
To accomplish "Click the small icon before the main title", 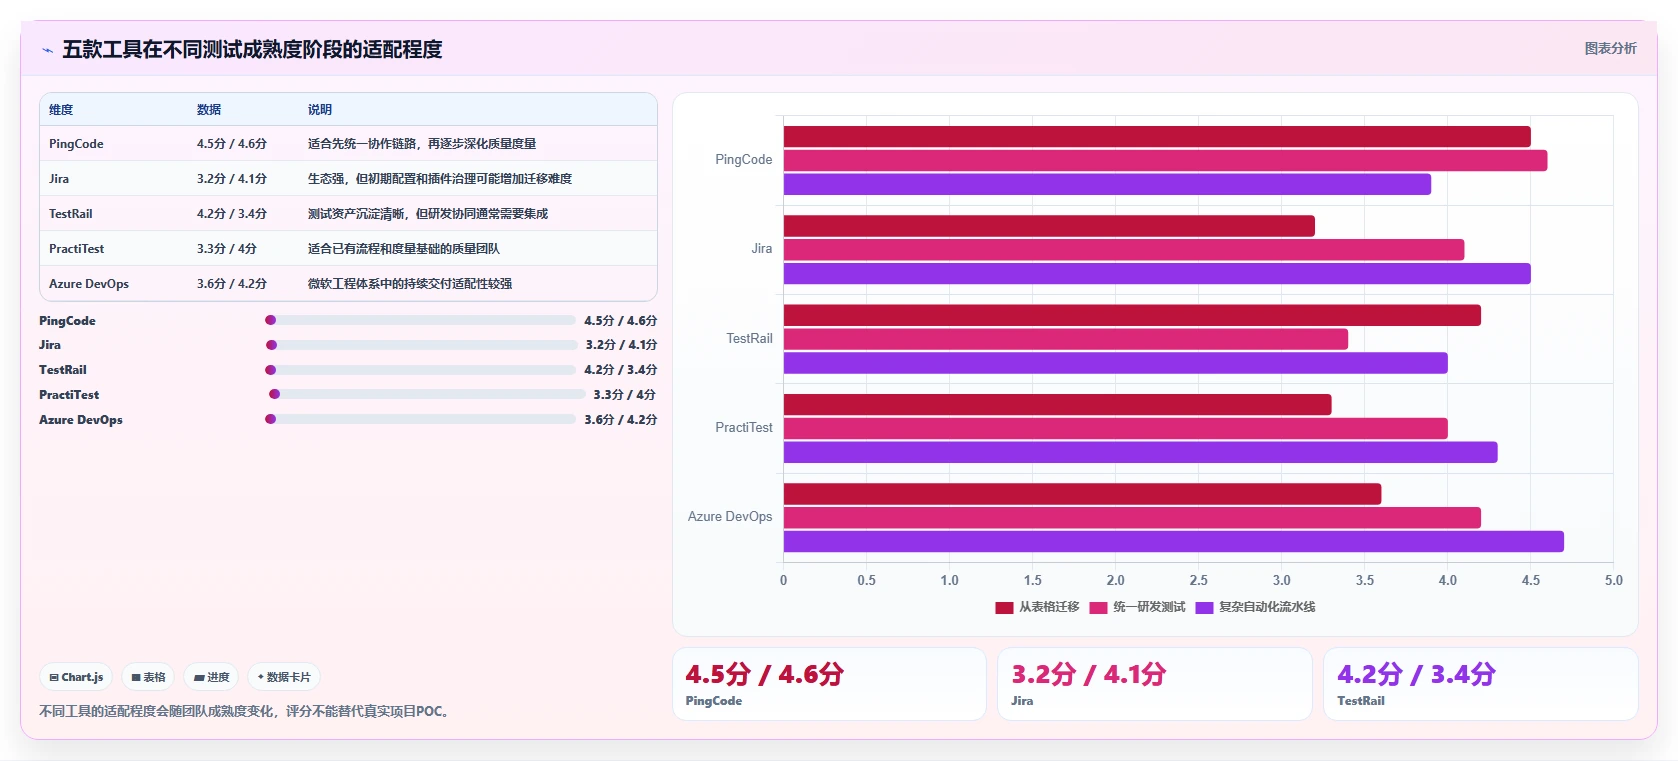I will point(47,50).
